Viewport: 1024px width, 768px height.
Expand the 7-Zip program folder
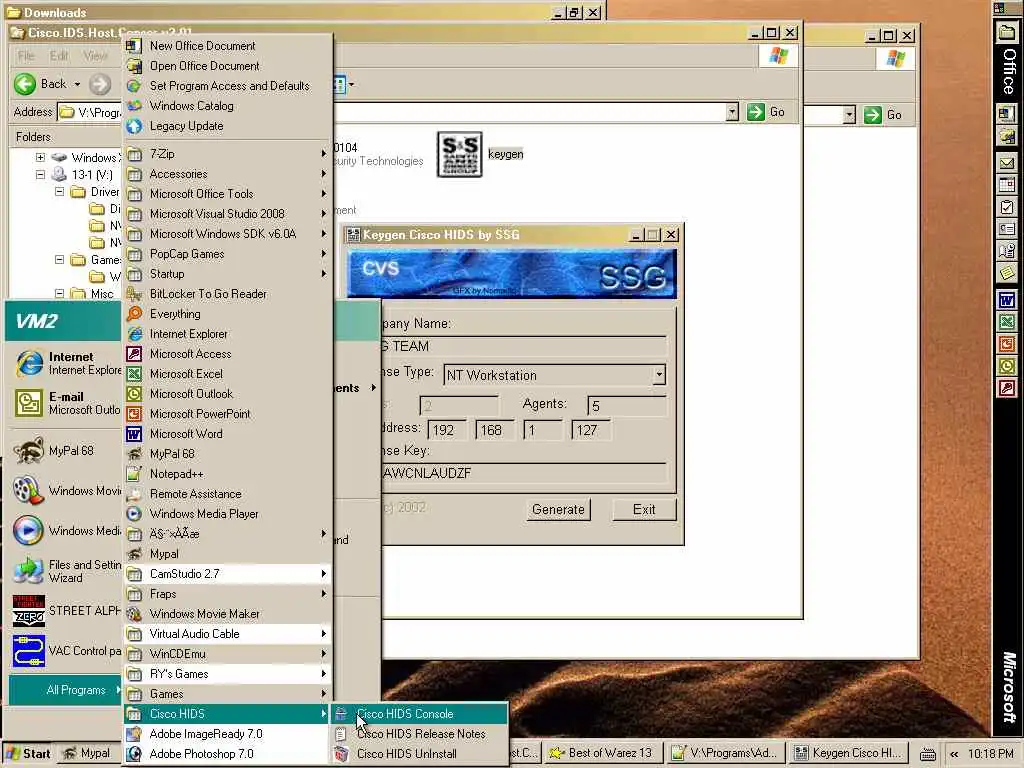(227, 154)
